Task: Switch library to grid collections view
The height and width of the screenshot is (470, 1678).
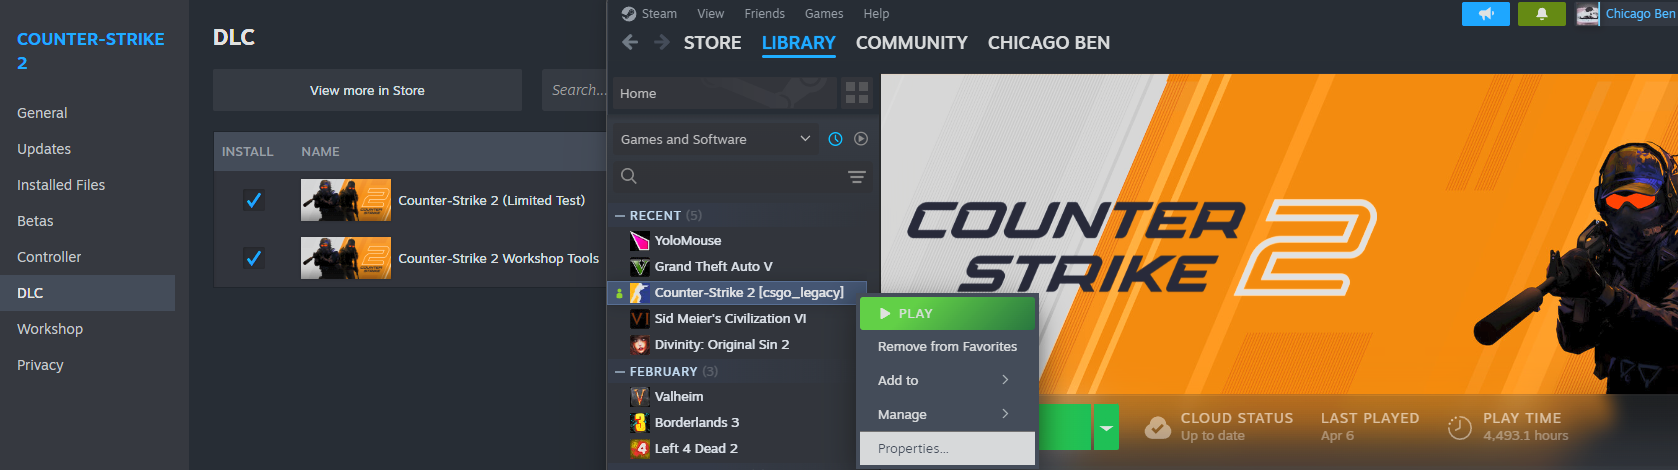Action: 857,93
